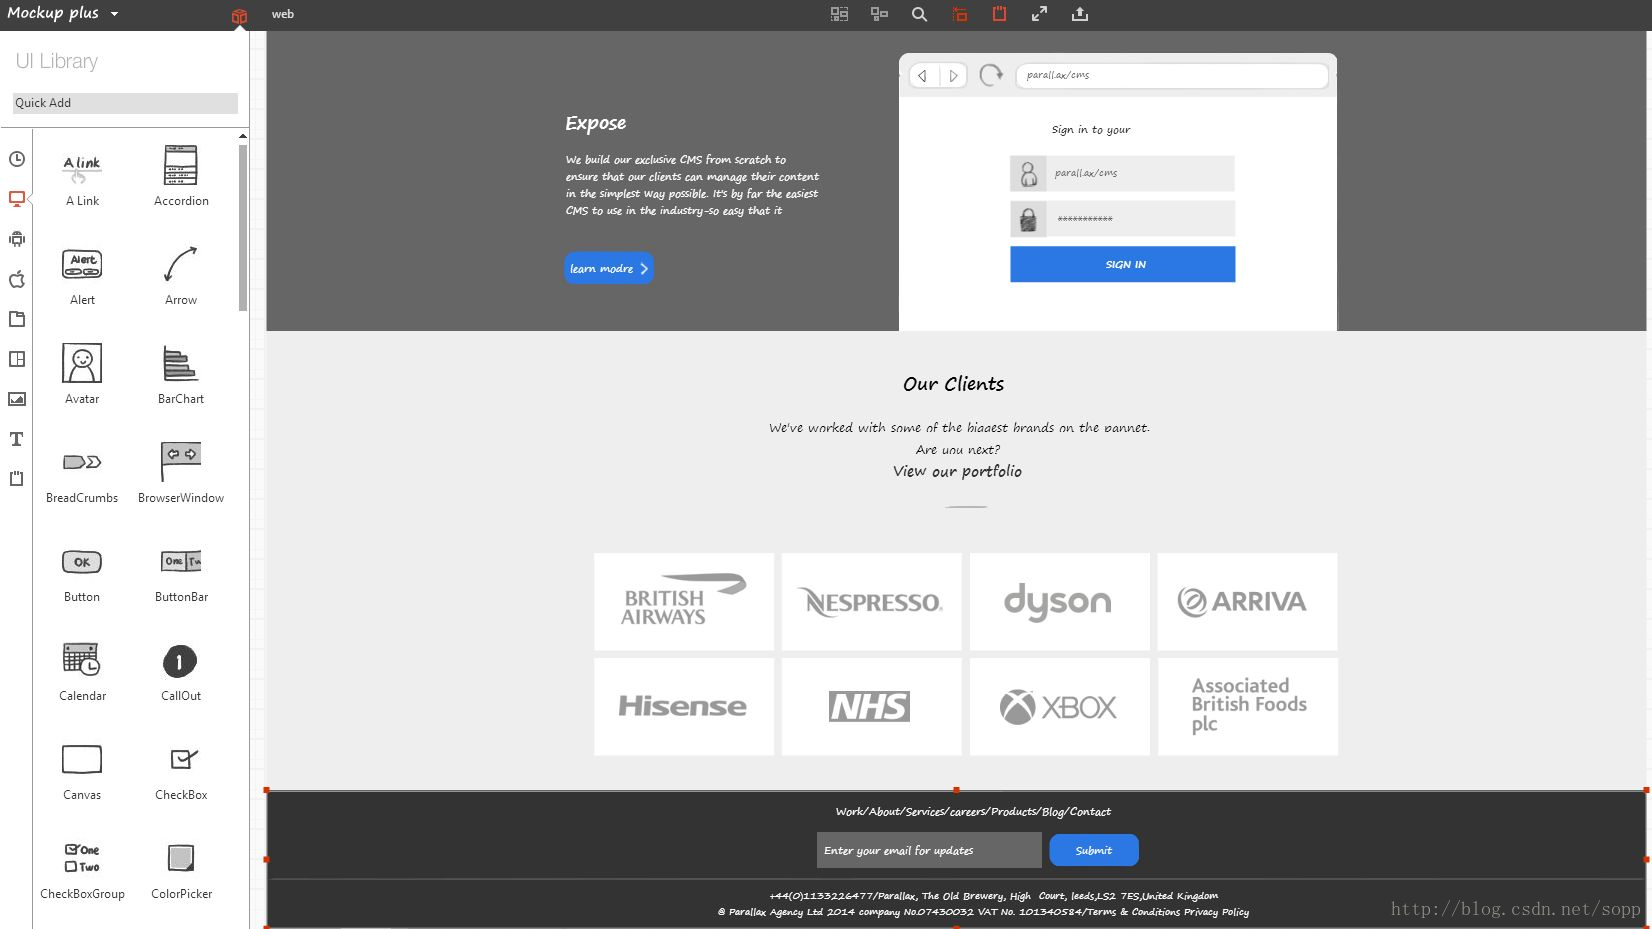This screenshot has width=1652, height=929.
Task: Select the image components category icon
Action: coord(17,399)
